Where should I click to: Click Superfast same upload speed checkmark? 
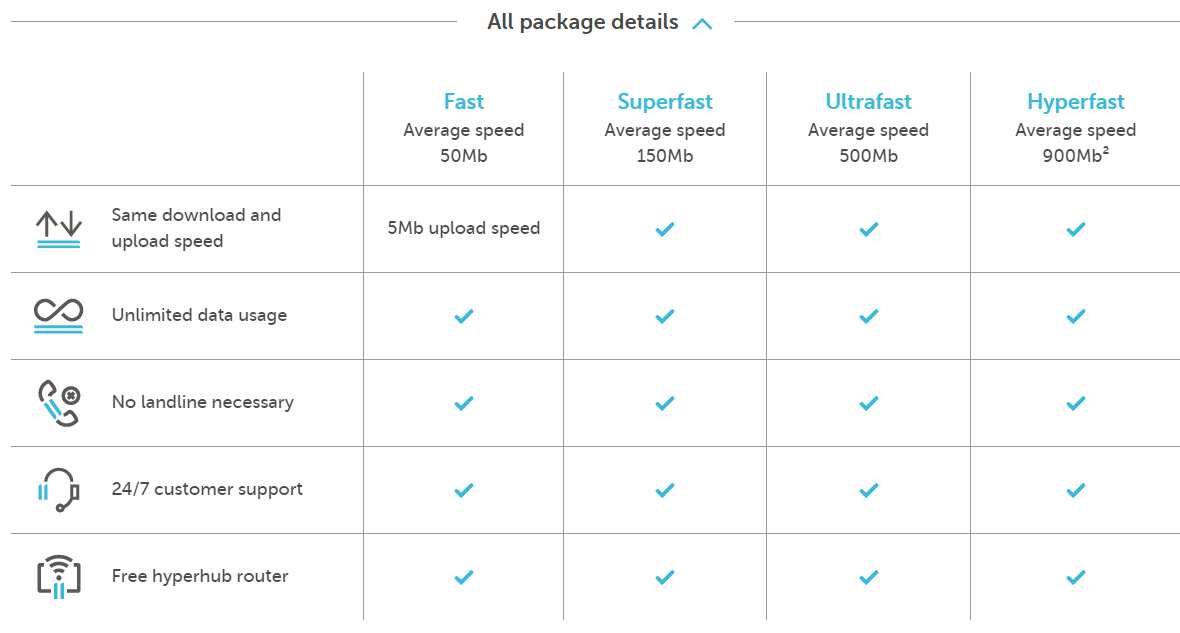pyautogui.click(x=665, y=229)
